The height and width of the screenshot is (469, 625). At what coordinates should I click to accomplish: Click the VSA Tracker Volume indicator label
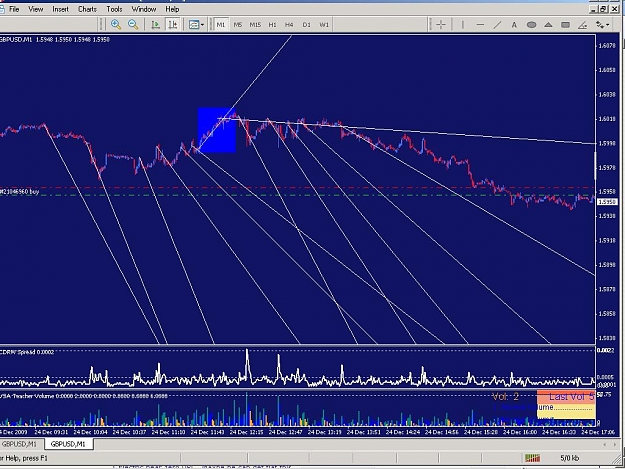pos(84,396)
